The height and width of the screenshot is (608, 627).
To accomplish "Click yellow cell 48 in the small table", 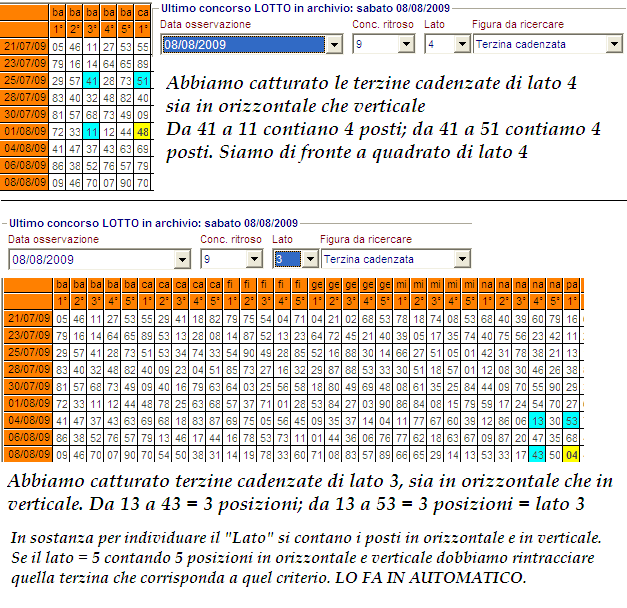I will pos(143,132).
